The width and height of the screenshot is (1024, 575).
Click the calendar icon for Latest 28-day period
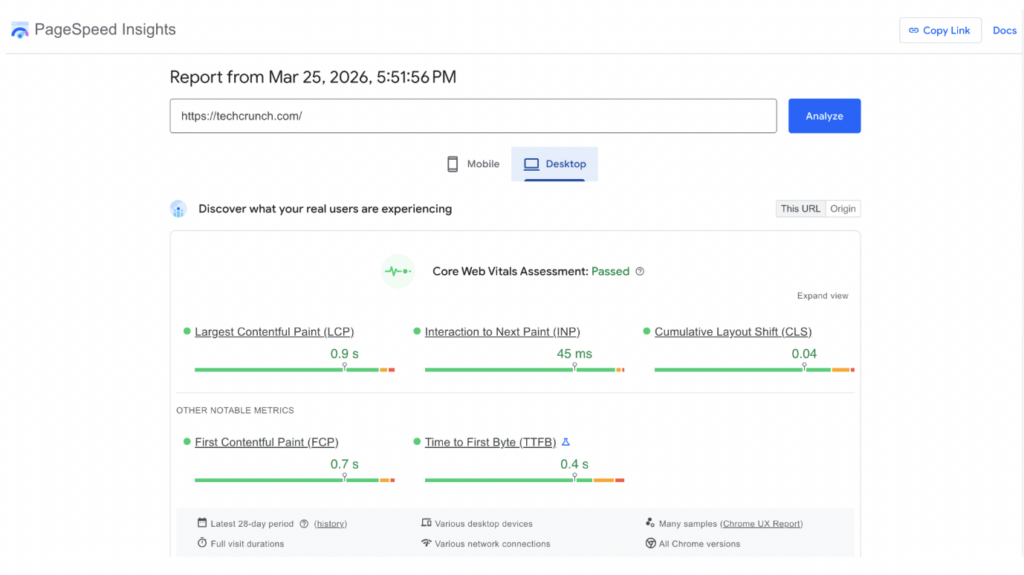[x=202, y=523]
